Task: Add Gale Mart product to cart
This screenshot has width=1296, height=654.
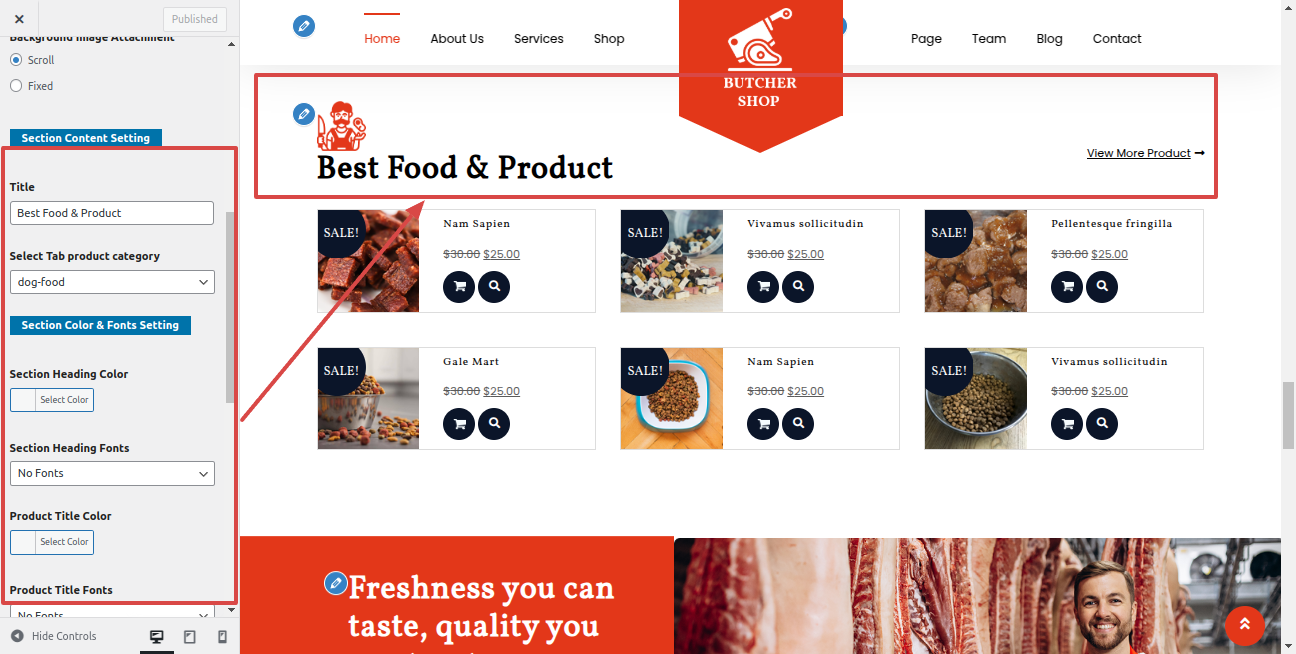Action: point(459,424)
